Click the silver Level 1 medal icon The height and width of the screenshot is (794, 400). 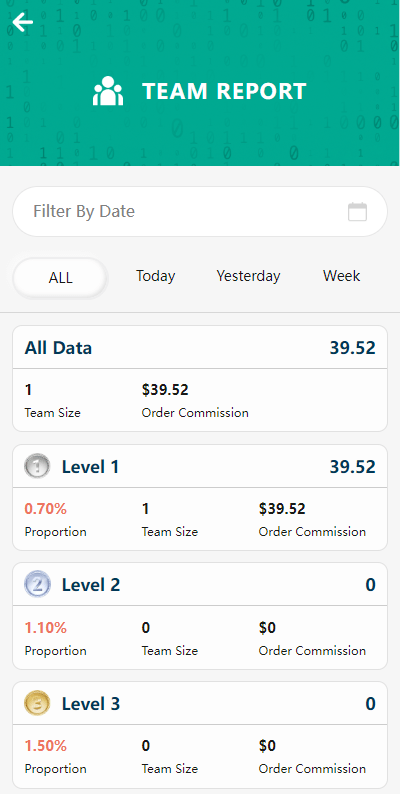click(37, 466)
